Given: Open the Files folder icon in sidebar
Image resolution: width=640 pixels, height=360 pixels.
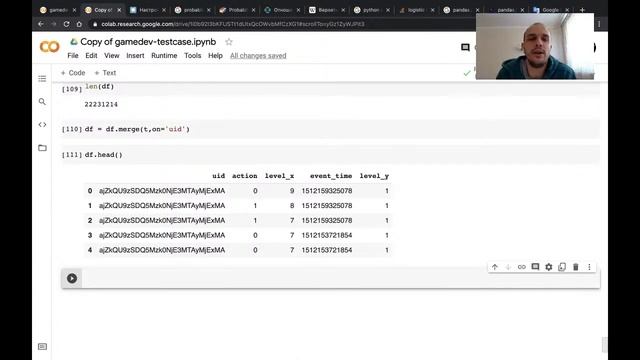Looking at the screenshot, I should (x=42, y=148).
